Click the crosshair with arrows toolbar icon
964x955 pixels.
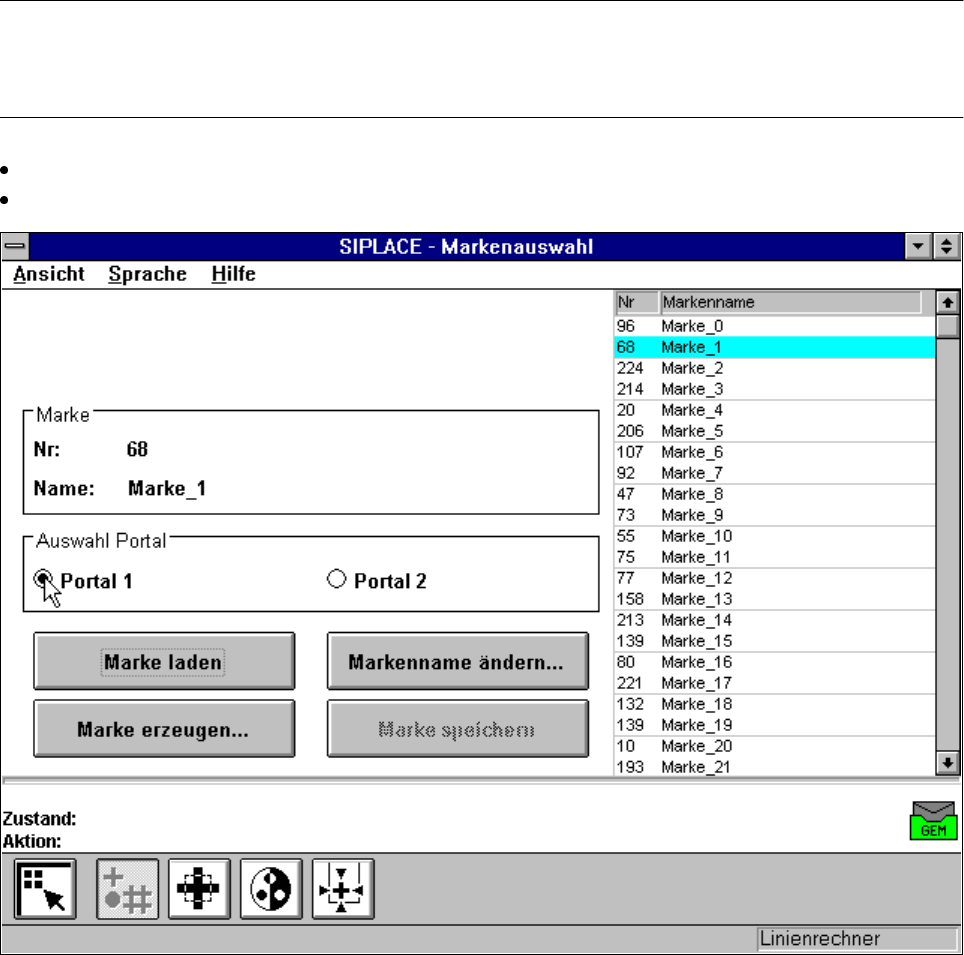[343, 889]
